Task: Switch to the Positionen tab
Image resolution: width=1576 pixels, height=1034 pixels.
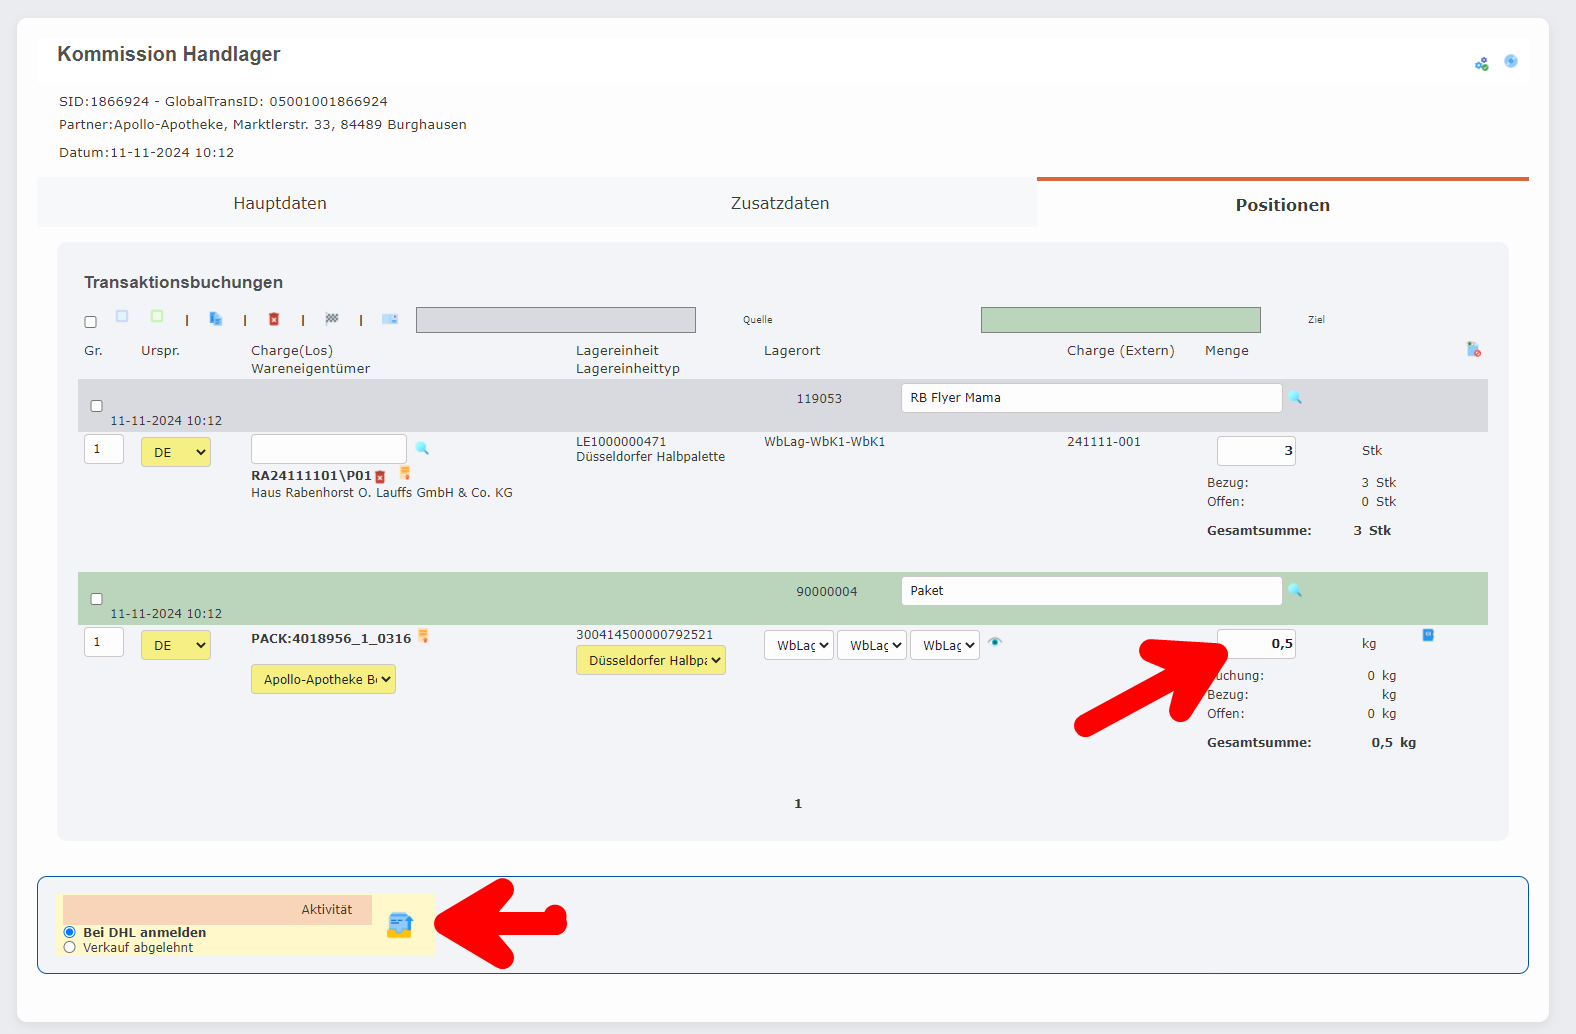Action: [1283, 204]
